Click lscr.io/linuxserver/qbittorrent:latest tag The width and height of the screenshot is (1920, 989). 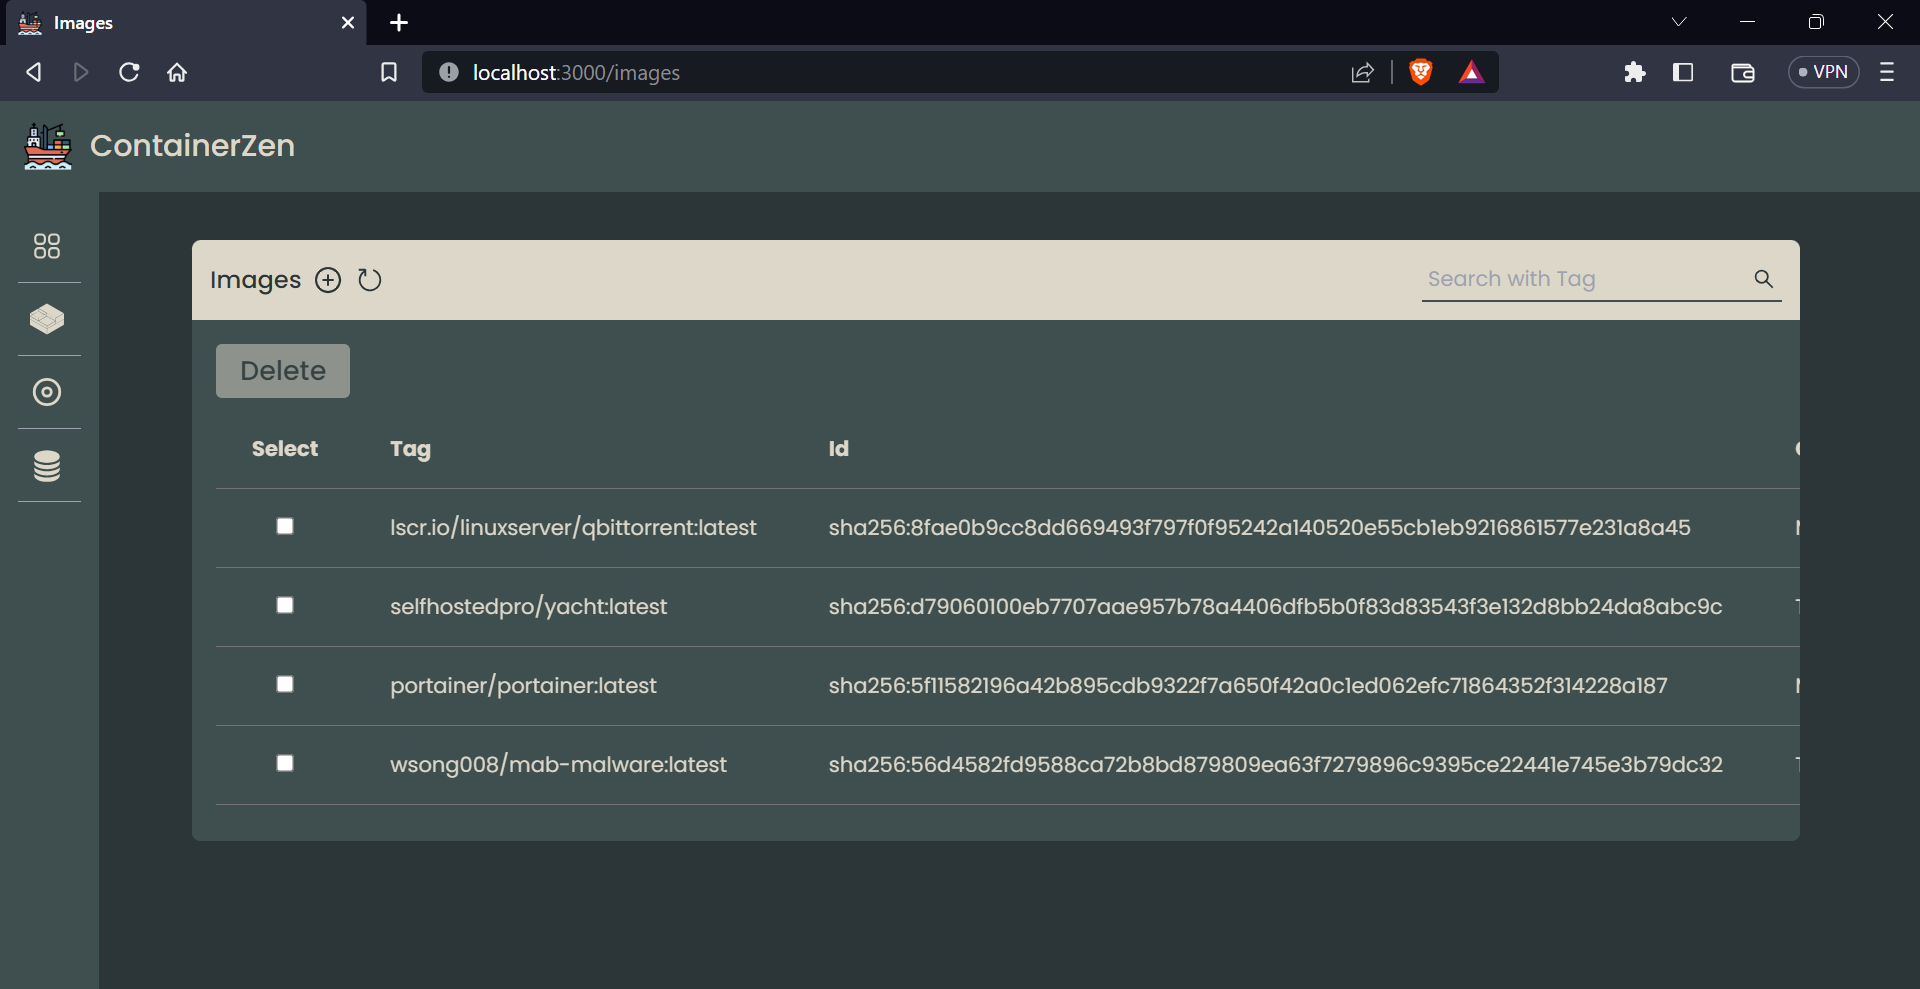click(573, 527)
